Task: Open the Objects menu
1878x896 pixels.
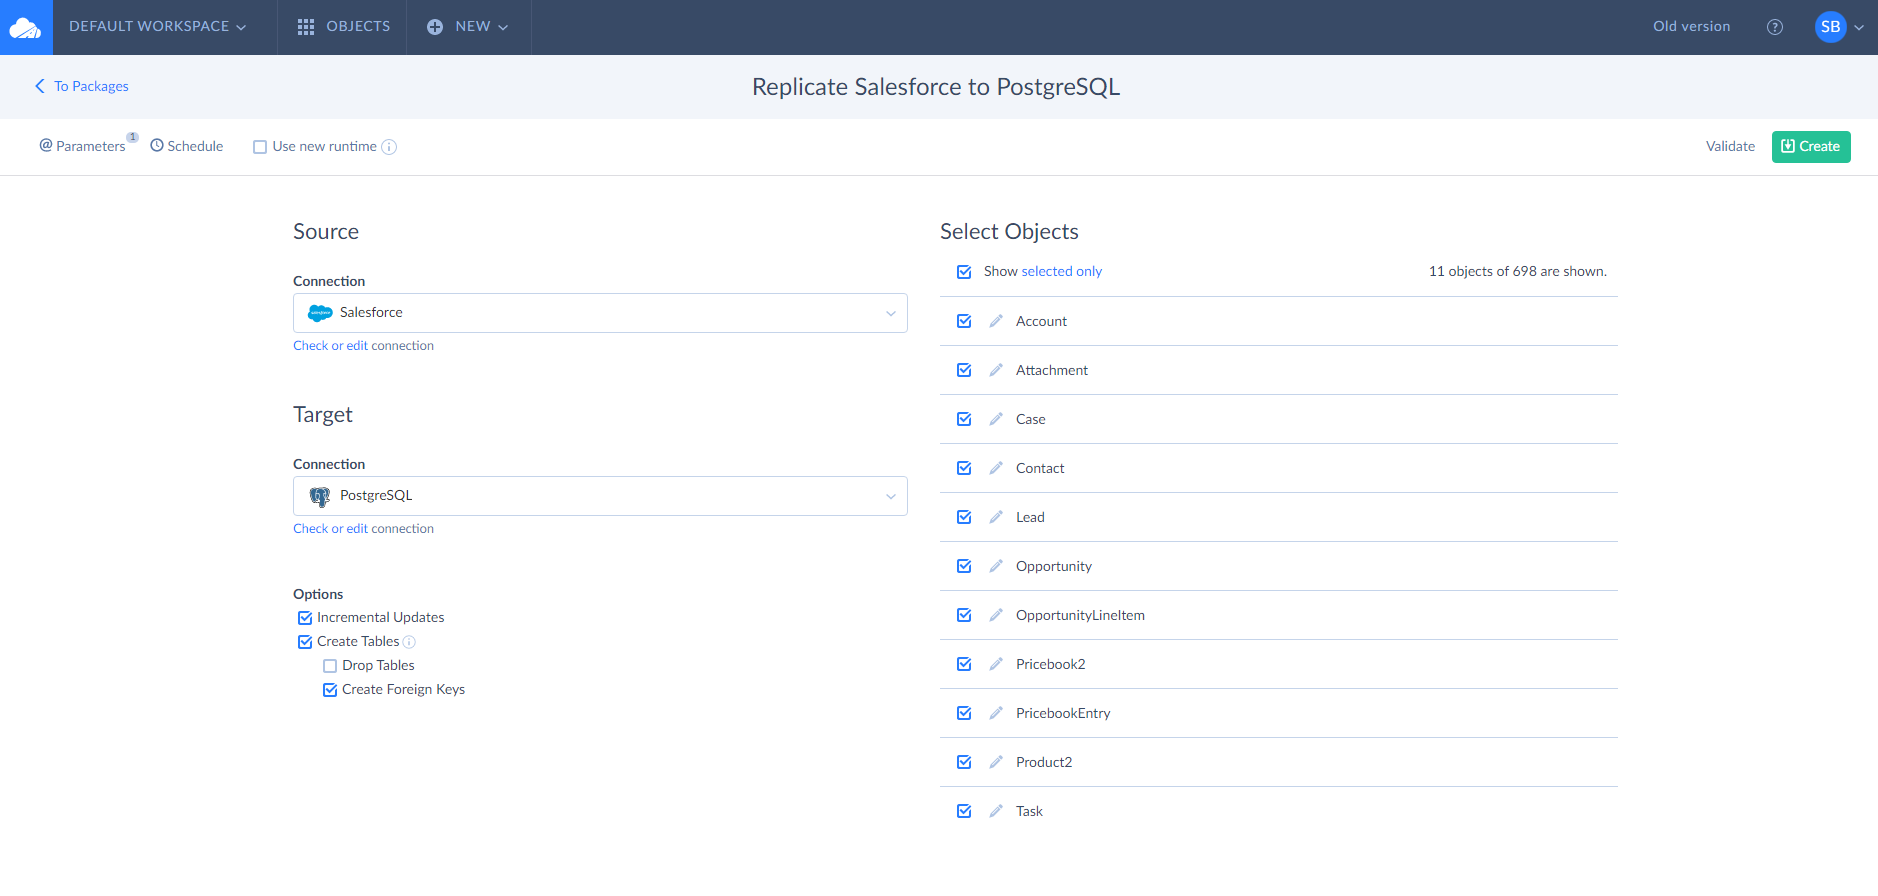Action: click(343, 27)
